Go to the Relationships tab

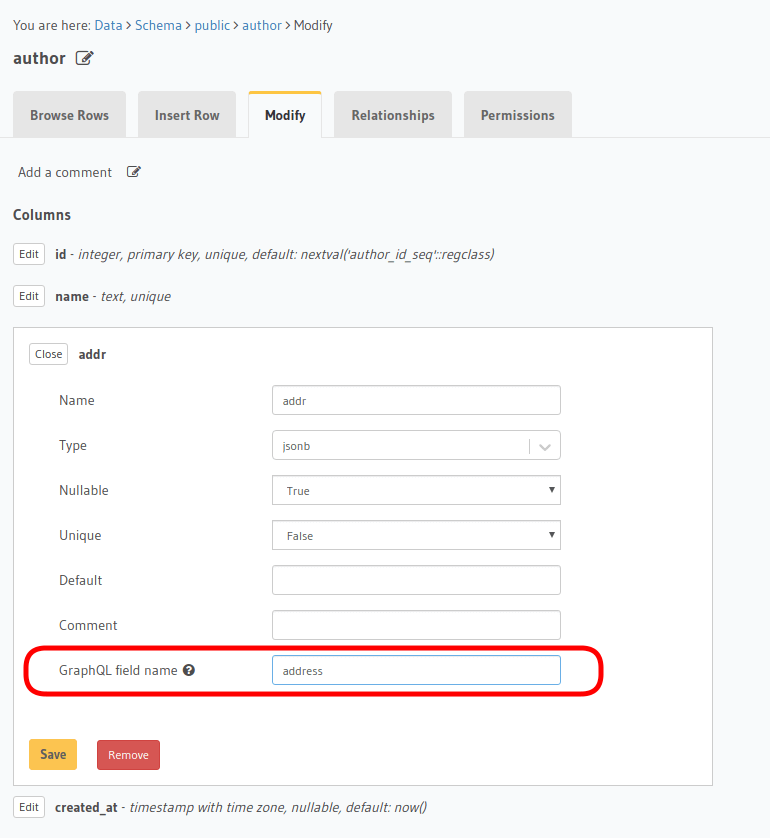coord(392,114)
